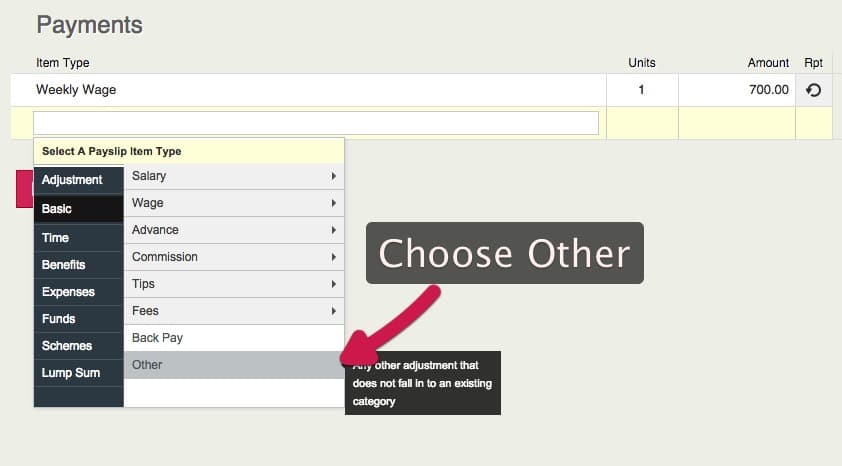Expand the Wage submenu

233,203
